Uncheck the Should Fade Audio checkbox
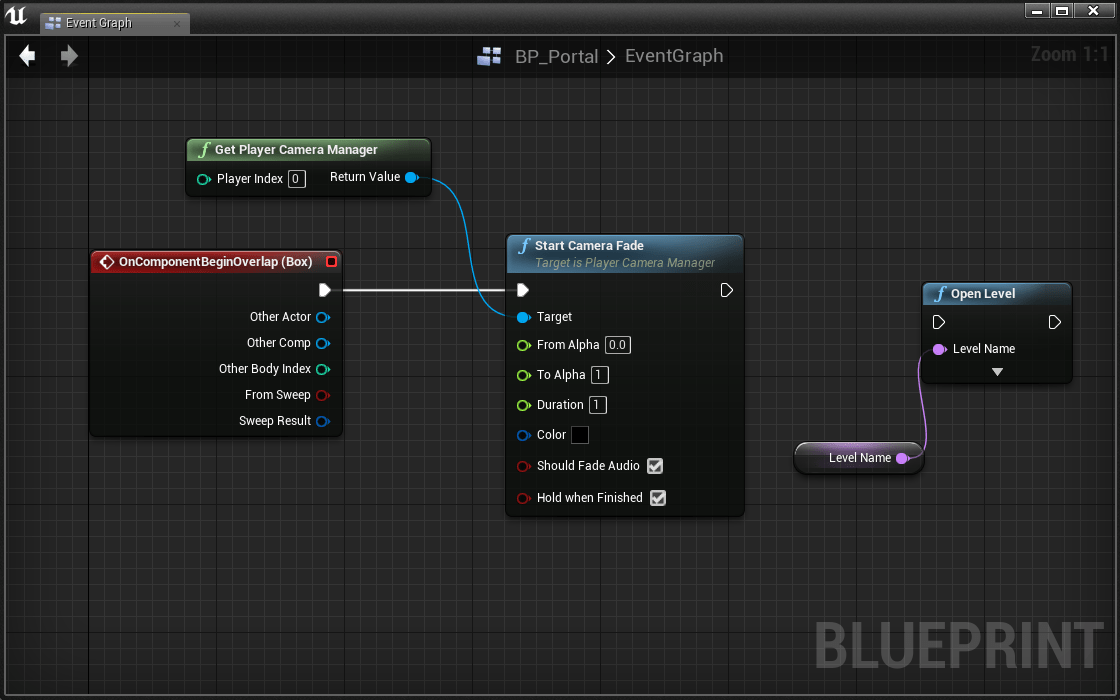The height and width of the screenshot is (700, 1120). click(x=655, y=466)
